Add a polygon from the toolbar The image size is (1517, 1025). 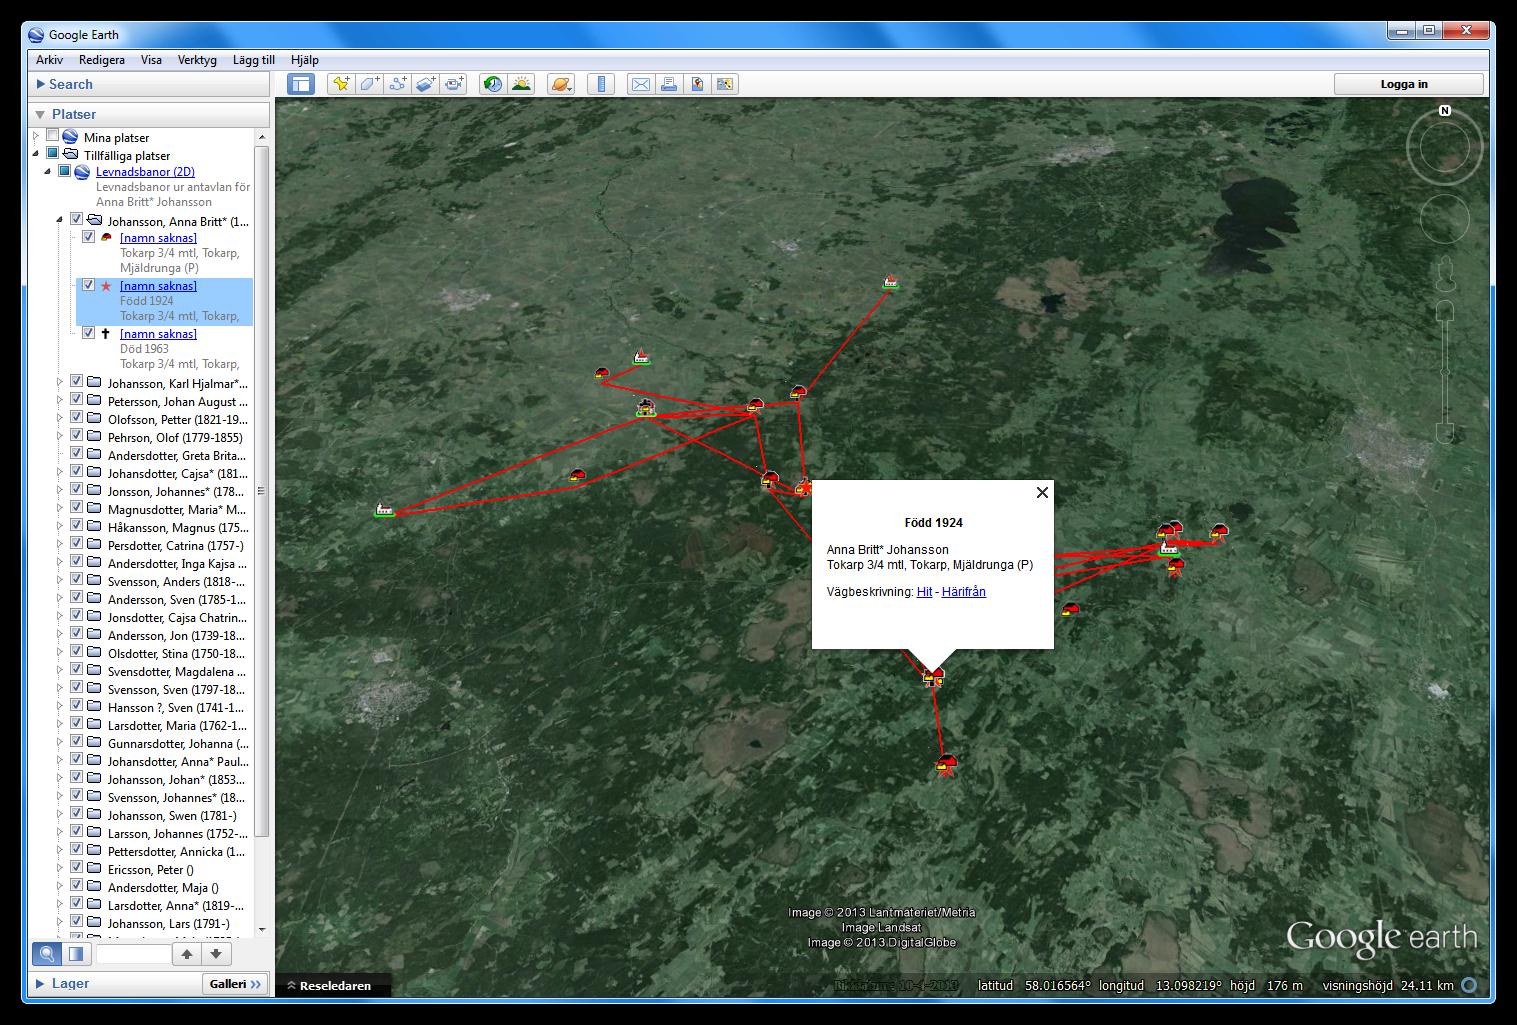(x=369, y=84)
